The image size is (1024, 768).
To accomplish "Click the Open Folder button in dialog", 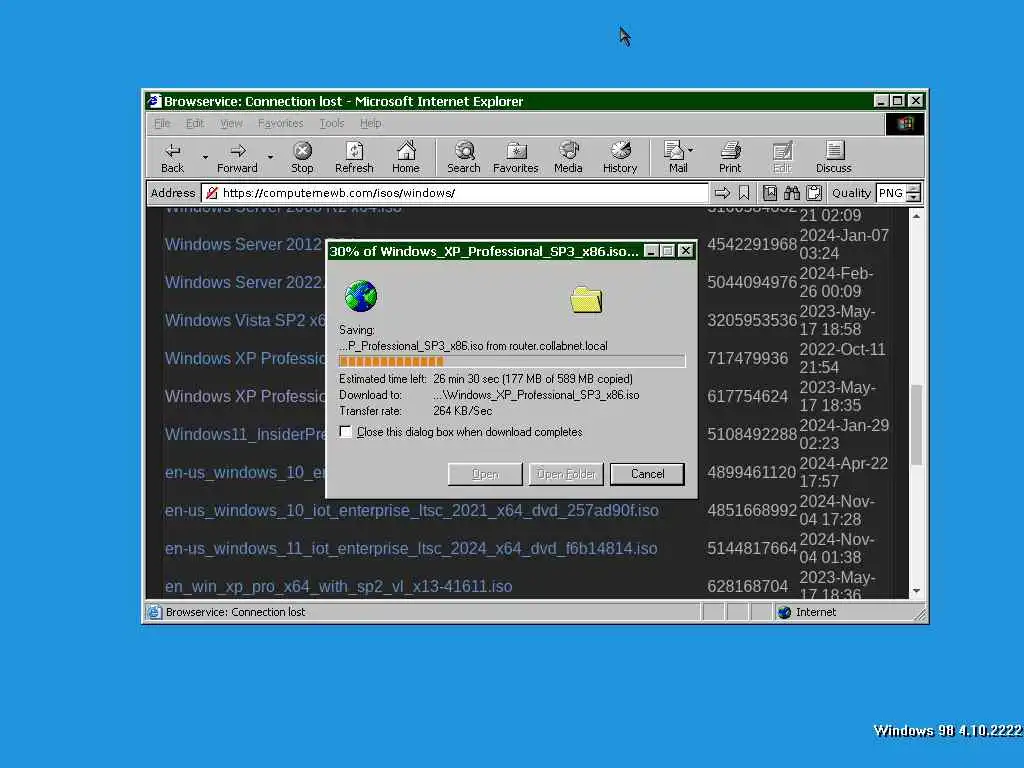I will 566,474.
